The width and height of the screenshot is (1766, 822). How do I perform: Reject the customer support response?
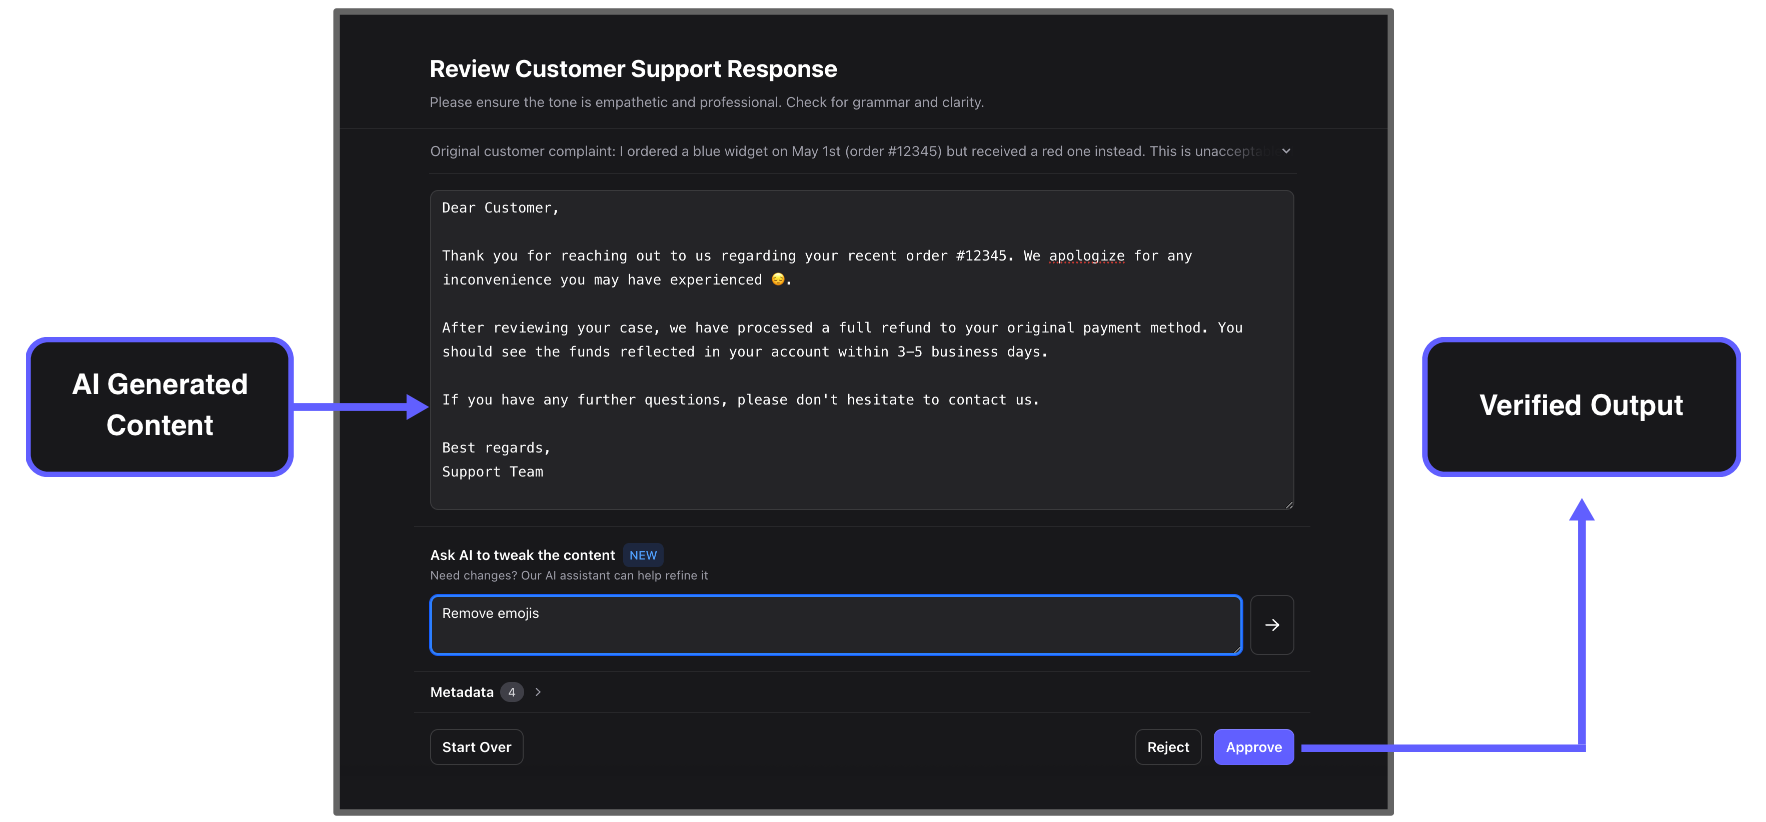point(1167,747)
